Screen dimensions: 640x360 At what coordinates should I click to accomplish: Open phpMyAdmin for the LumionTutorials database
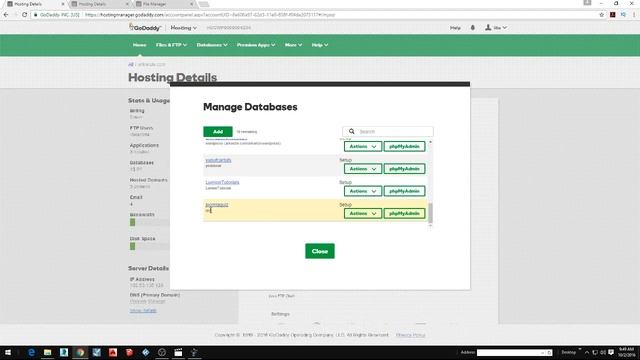(x=404, y=191)
